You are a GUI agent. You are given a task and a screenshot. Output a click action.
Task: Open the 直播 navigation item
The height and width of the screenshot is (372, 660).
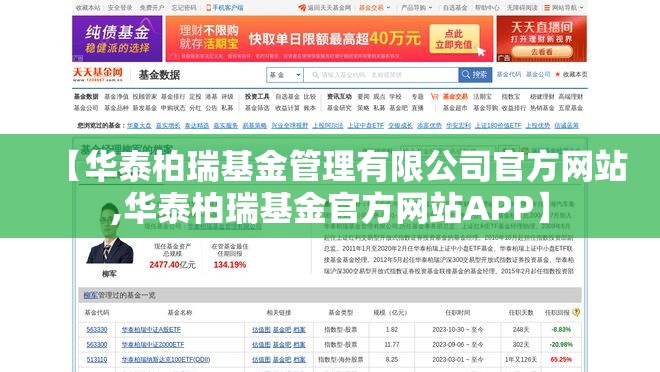pyautogui.click(x=417, y=108)
